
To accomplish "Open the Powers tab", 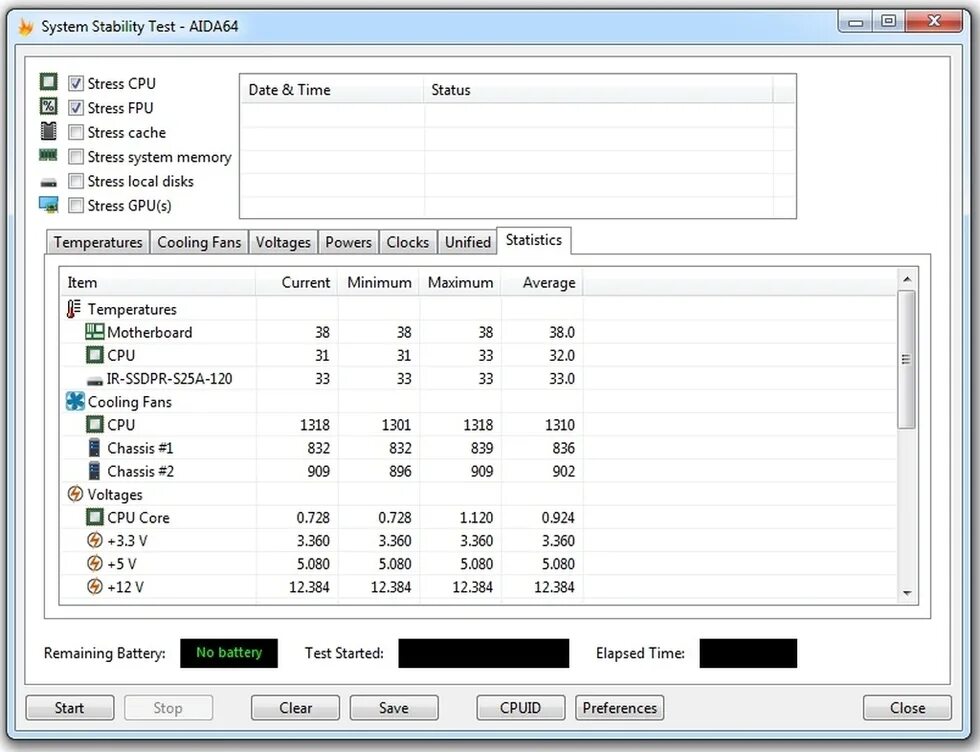I will 348,242.
